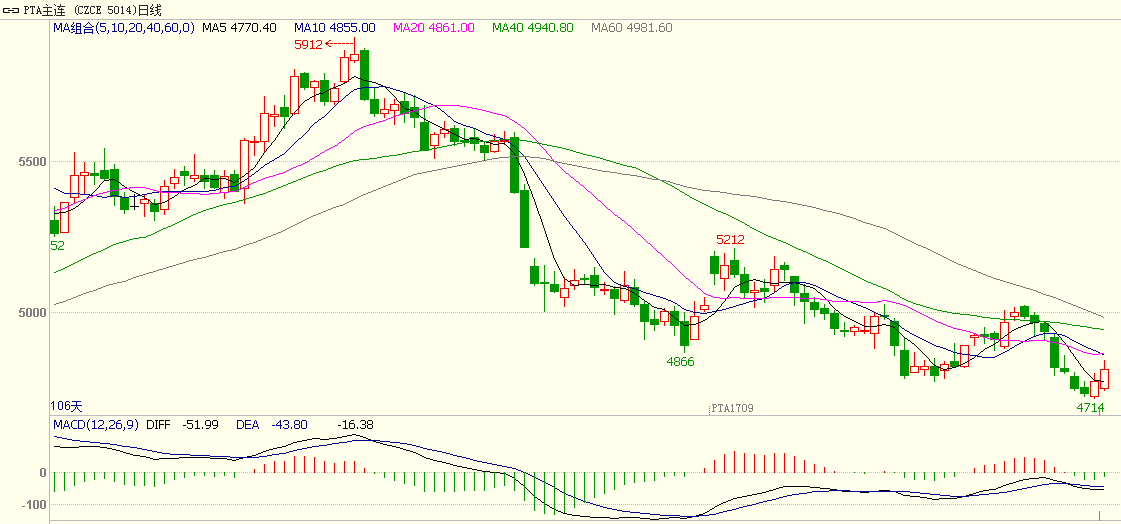
Task: Select the MA5 4770.40 legend label
Action: (239, 28)
